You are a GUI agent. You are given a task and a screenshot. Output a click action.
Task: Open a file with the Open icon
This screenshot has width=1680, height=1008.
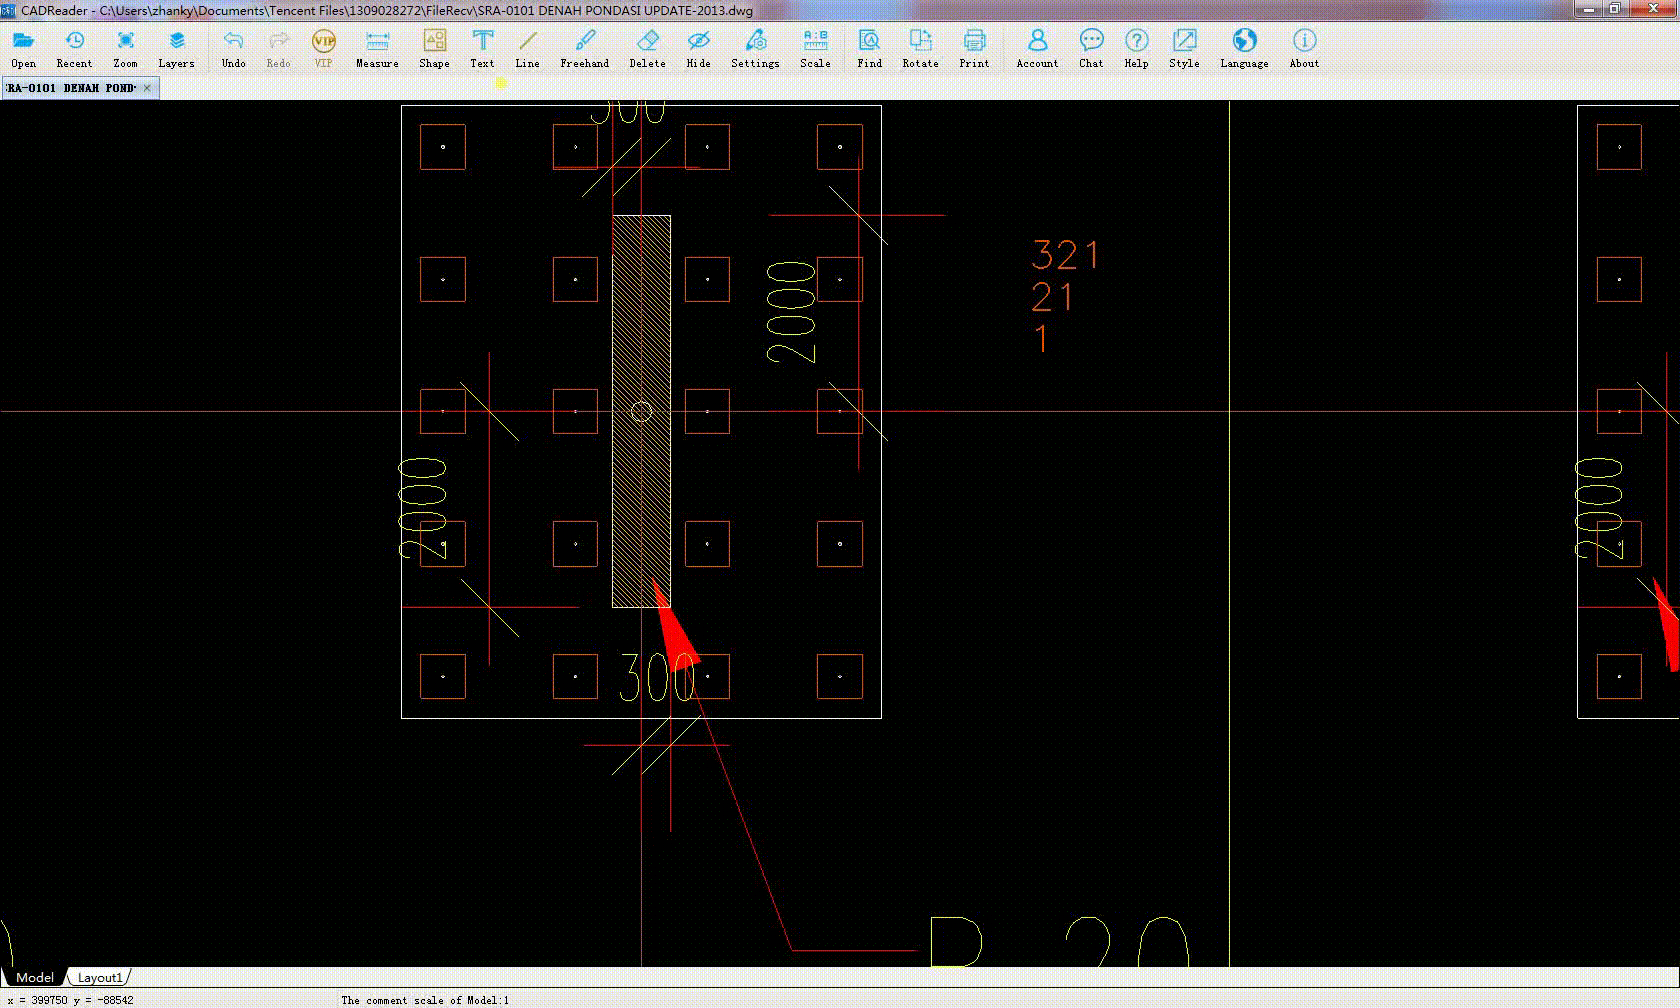coord(23,48)
